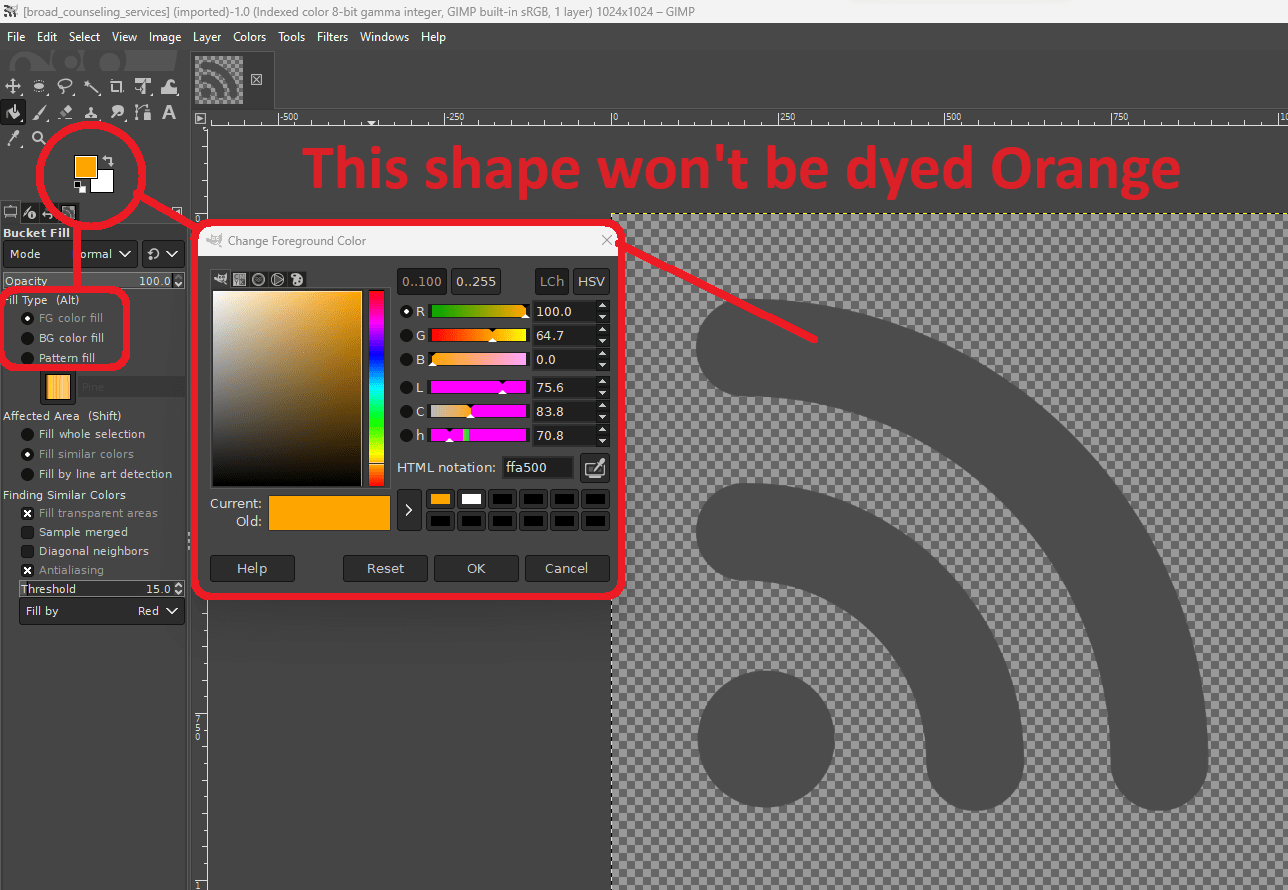The height and width of the screenshot is (890, 1288).
Task: Switch to Watercolor selector tab
Action: pyautogui.click(x=259, y=280)
